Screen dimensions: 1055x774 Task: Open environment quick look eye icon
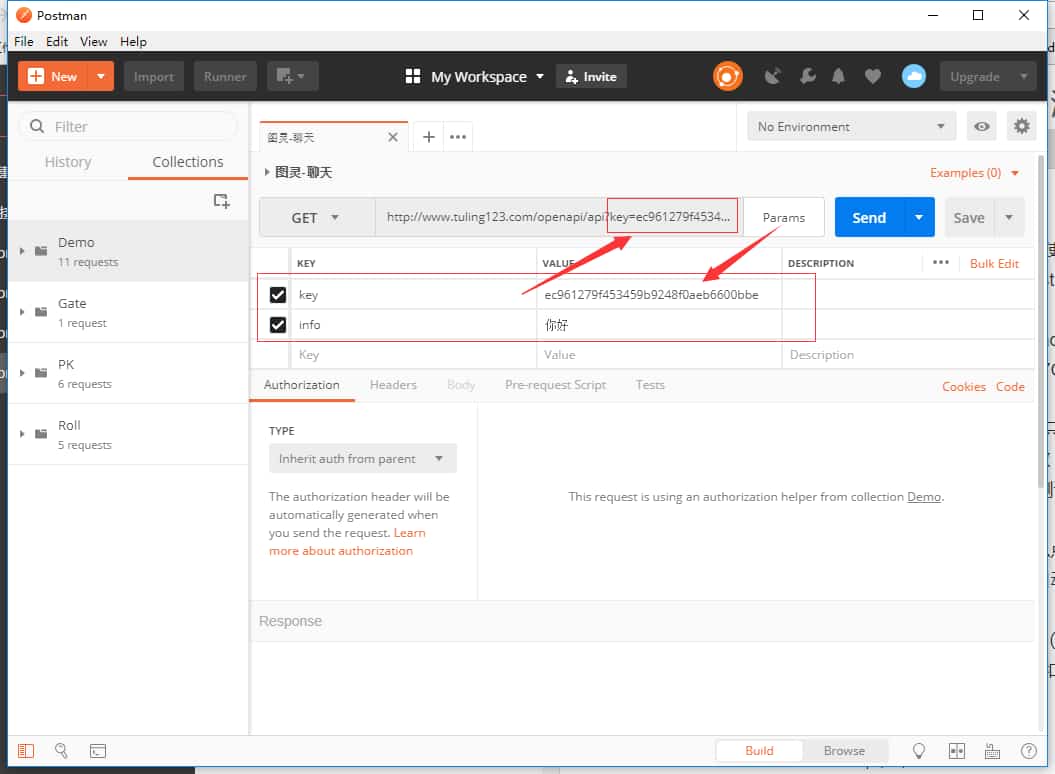pyautogui.click(x=983, y=126)
